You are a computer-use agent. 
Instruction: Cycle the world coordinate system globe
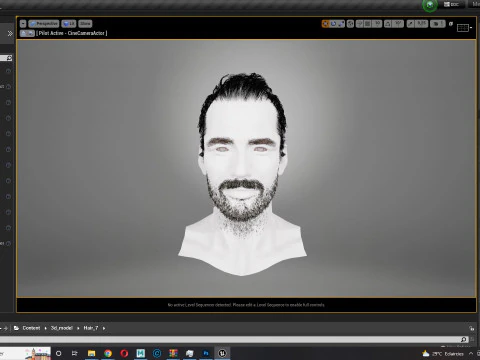(350, 24)
